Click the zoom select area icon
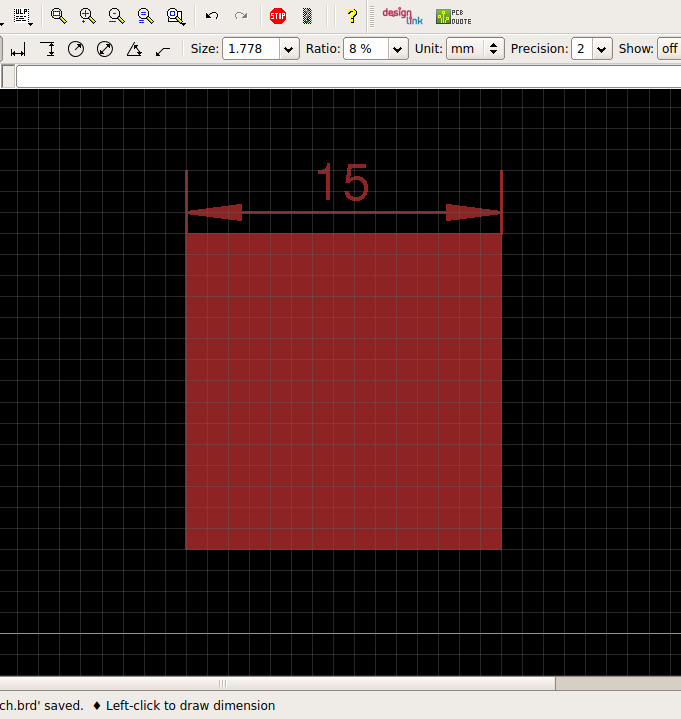 pos(176,16)
